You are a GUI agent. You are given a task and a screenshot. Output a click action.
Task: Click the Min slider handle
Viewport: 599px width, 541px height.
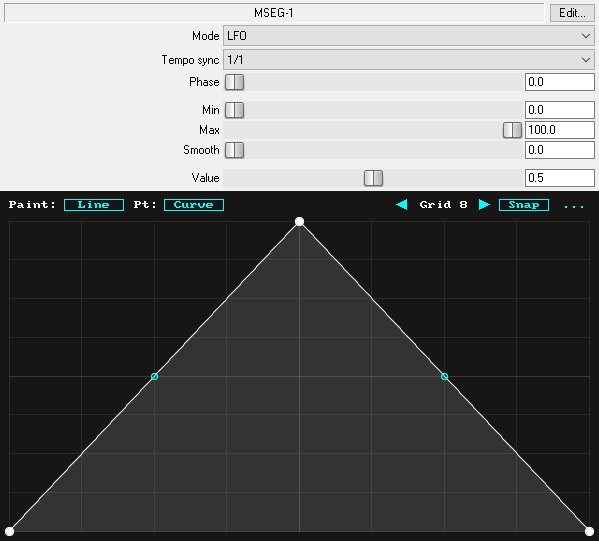234,110
